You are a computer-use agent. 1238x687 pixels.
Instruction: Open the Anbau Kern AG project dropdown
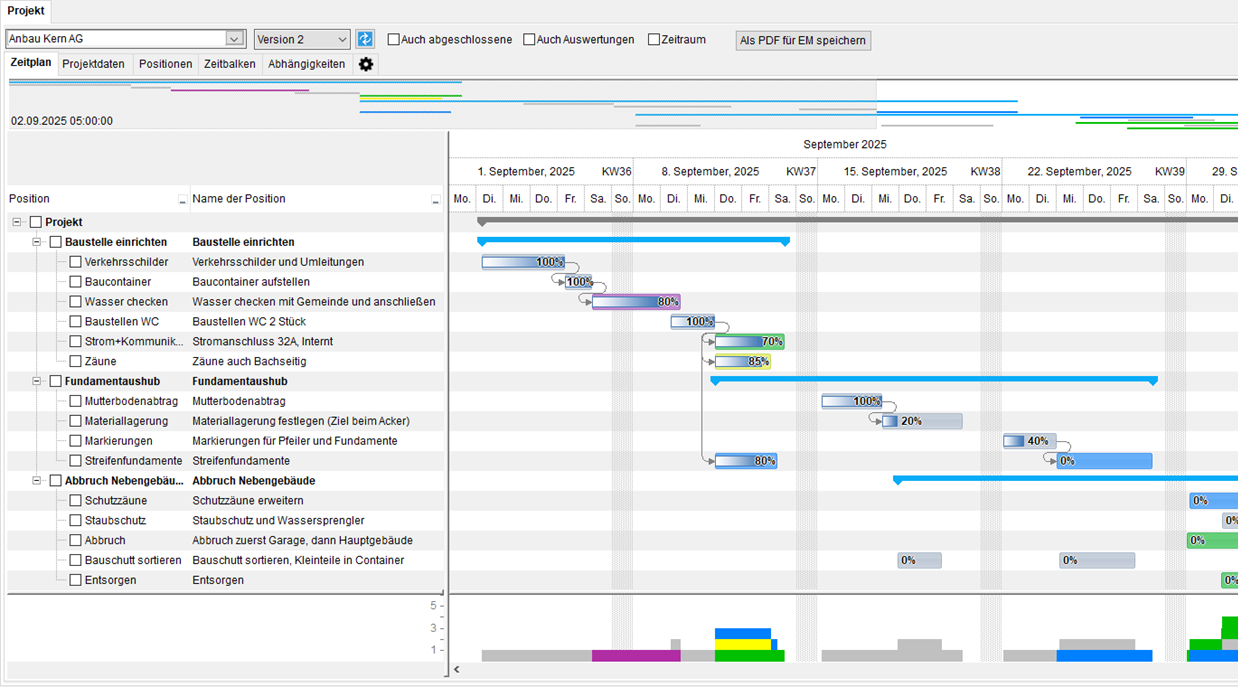click(x=235, y=39)
